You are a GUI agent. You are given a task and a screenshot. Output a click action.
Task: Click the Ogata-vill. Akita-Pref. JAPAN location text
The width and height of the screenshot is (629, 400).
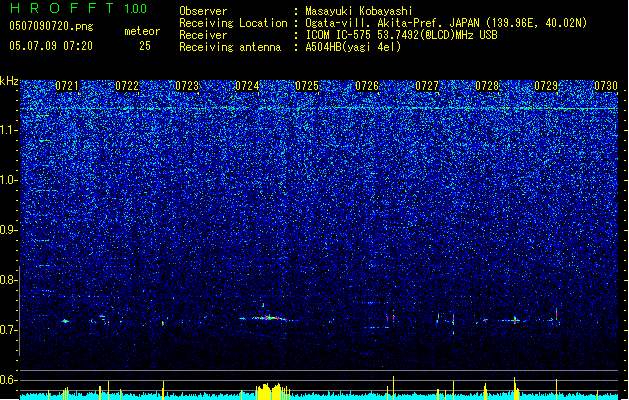(x=446, y=23)
